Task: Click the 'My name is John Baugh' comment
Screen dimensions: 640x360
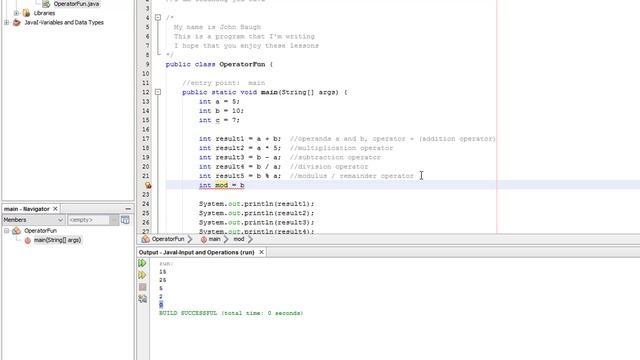Action: [x=217, y=27]
